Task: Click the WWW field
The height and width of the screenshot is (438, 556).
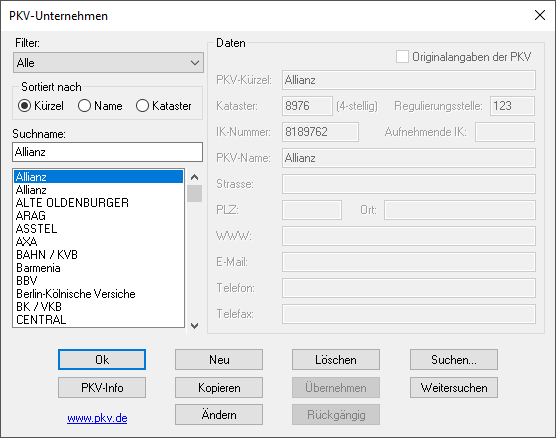Action: [x=409, y=236]
